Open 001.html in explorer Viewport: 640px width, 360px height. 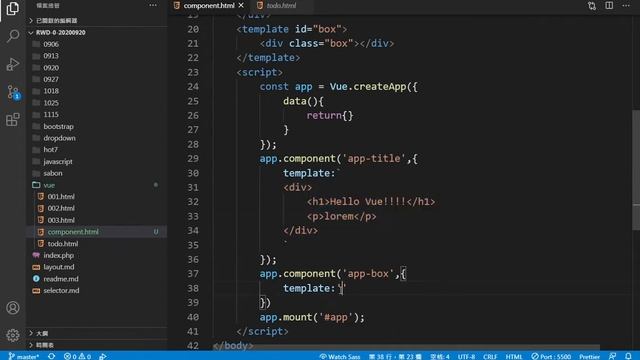[x=97, y=196]
